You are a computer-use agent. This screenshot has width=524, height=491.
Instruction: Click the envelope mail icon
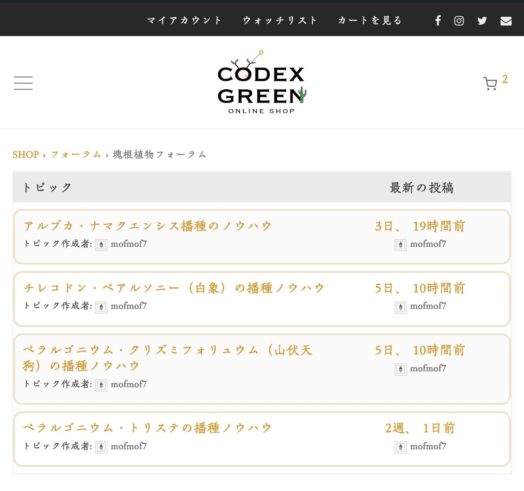[506, 21]
